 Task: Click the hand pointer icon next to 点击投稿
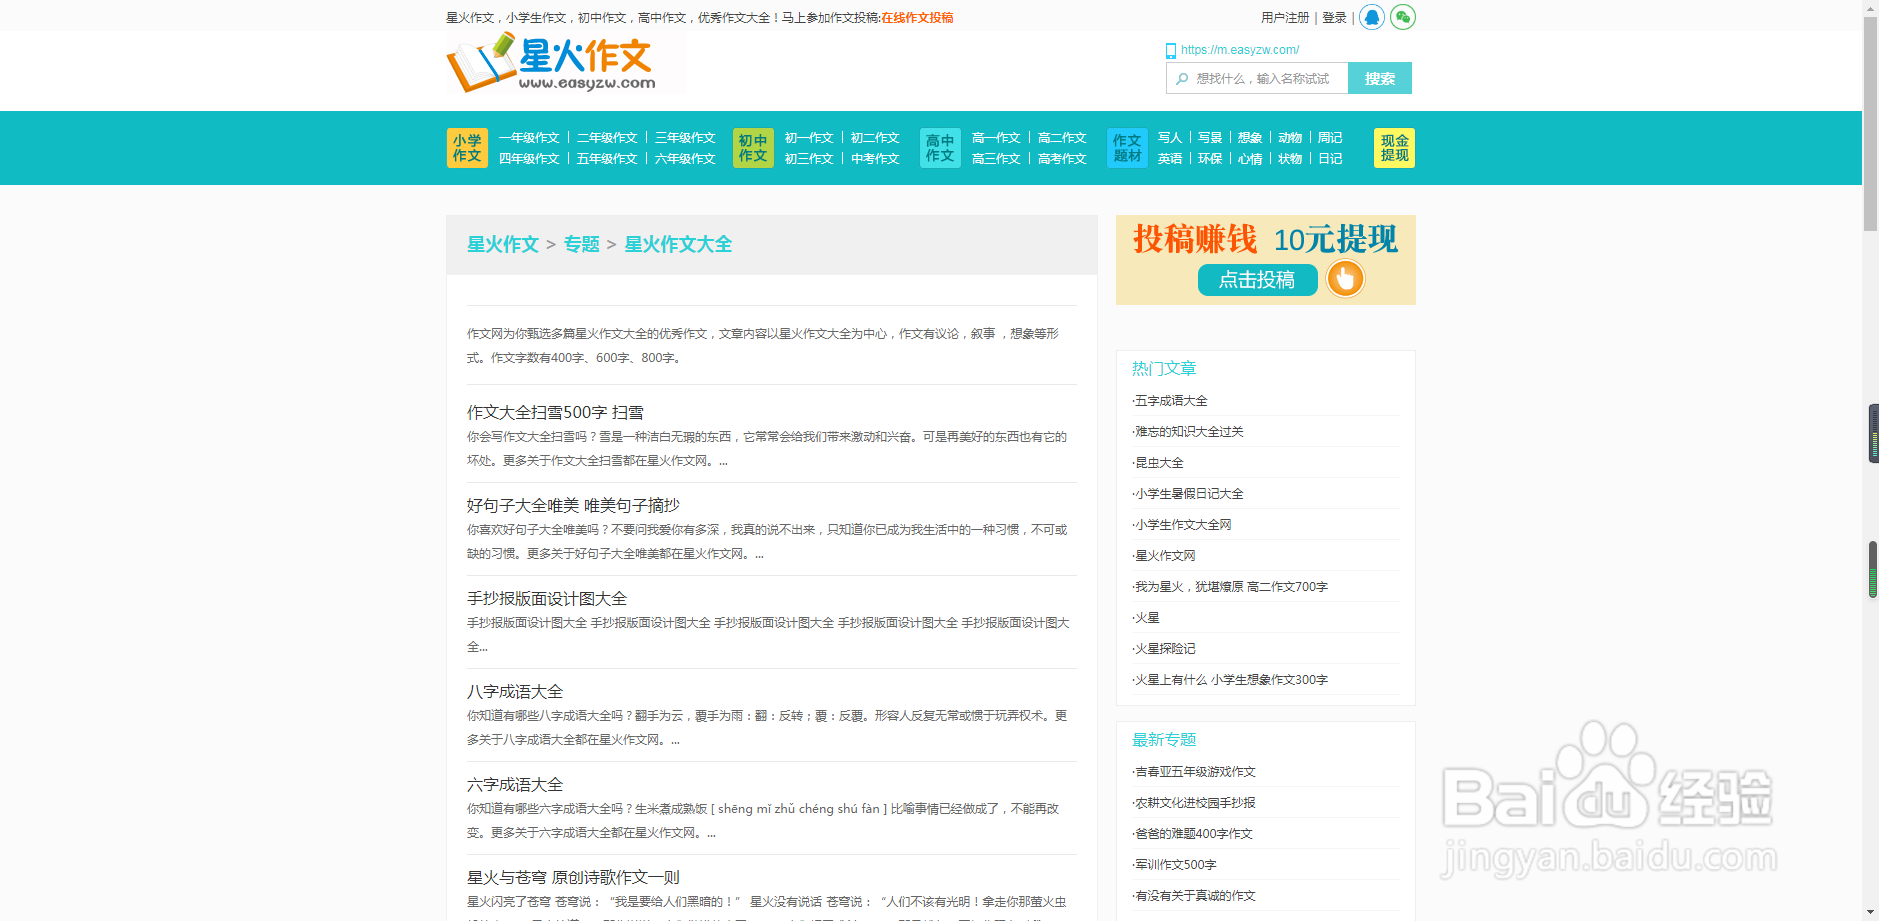(1345, 280)
